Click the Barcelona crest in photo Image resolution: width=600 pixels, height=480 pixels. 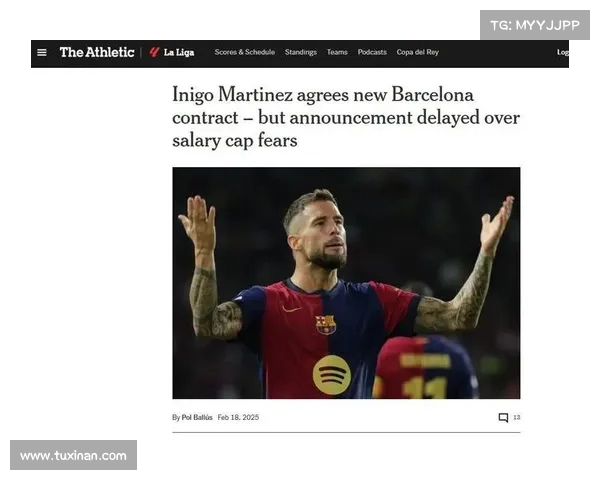(326, 325)
